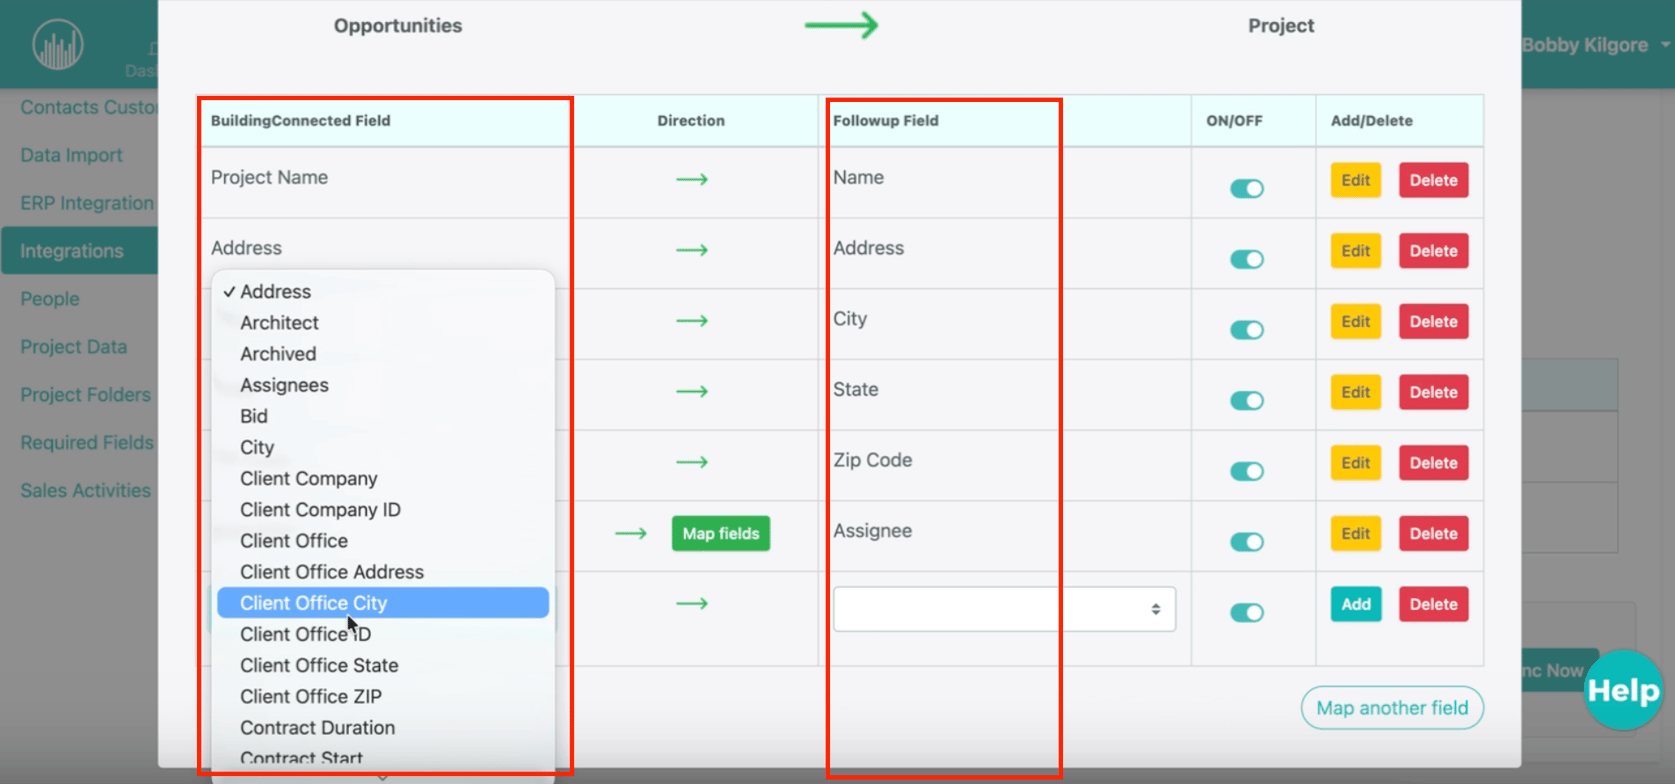Screen dimensions: 1675x784
Task: Open ERP Integration sidebar link
Action: tap(87, 203)
